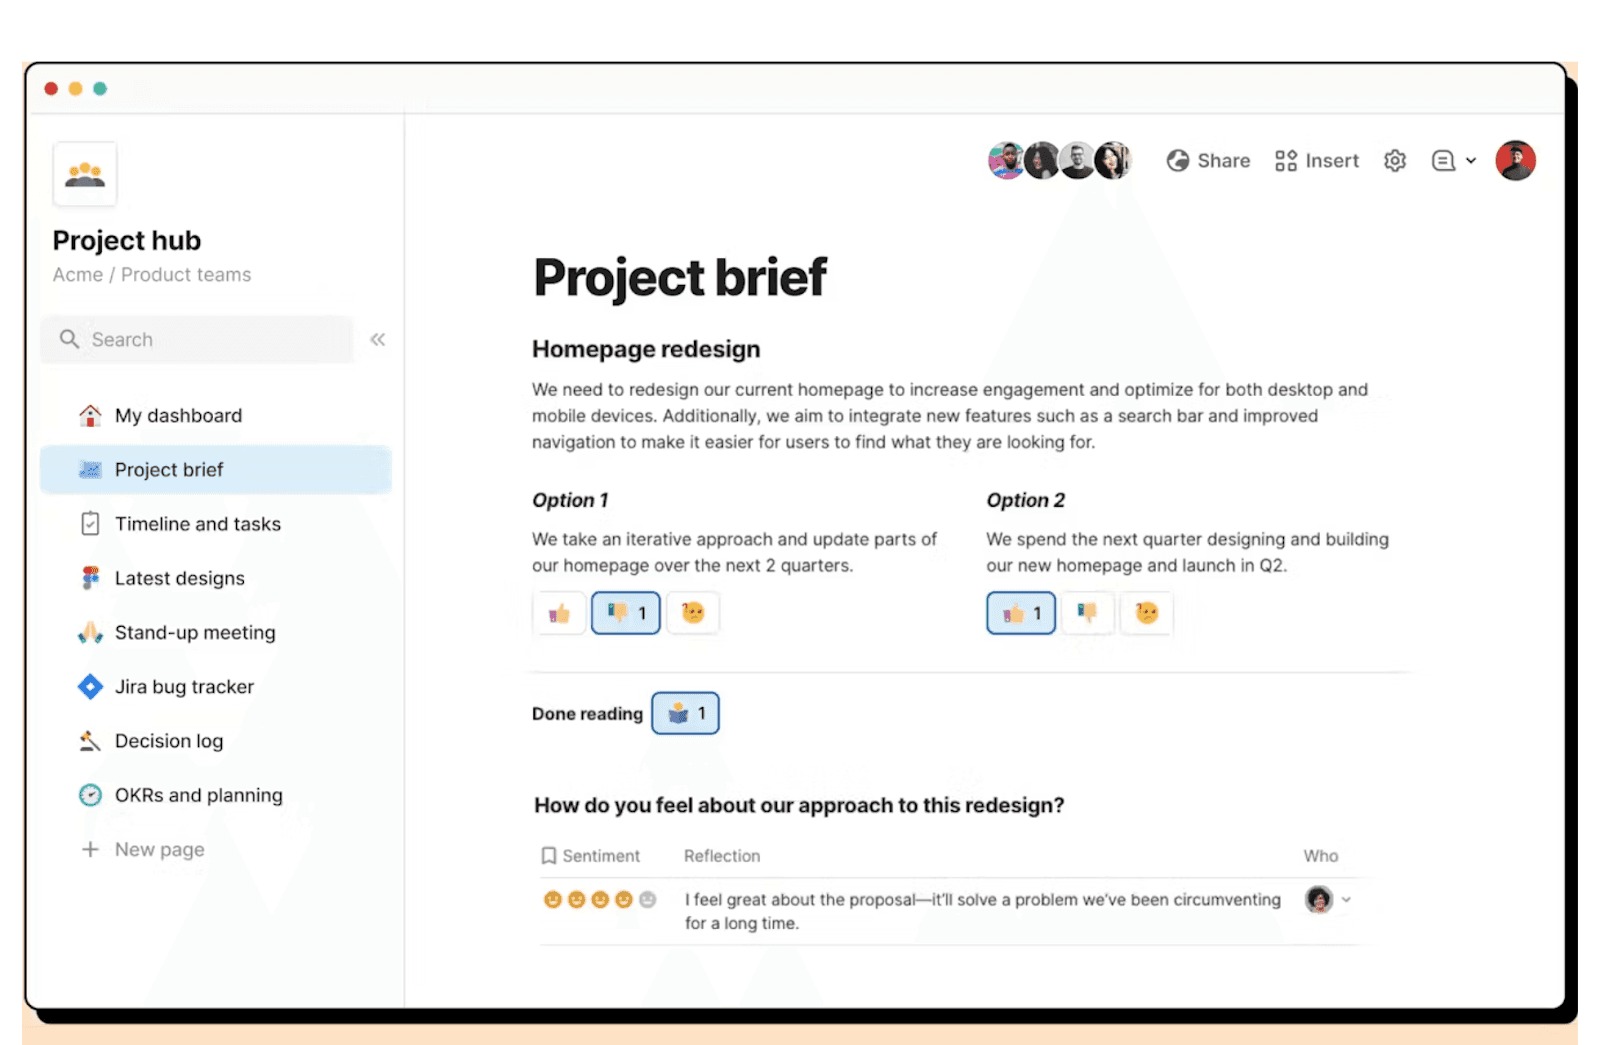Toggle thumbs down reaction for Option 2
This screenshot has width=1600, height=1045.
pos(1087,613)
